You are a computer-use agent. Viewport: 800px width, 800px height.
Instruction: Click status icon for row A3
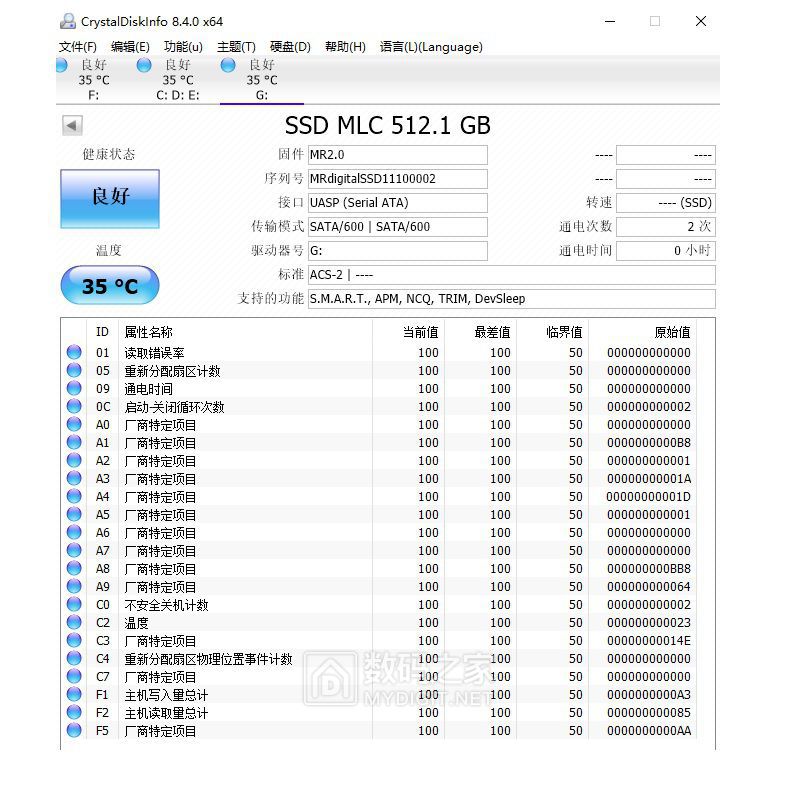(x=74, y=478)
